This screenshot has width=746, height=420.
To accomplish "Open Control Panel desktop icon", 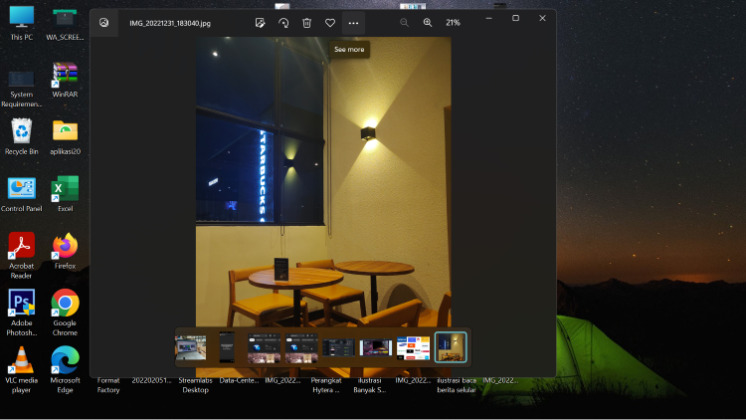I will point(21,194).
